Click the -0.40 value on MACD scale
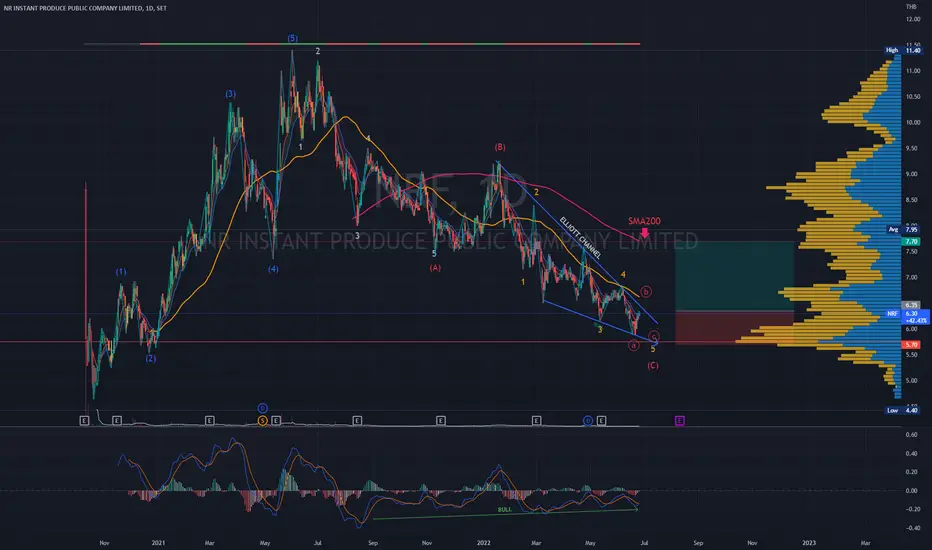932x550 pixels. coord(910,528)
